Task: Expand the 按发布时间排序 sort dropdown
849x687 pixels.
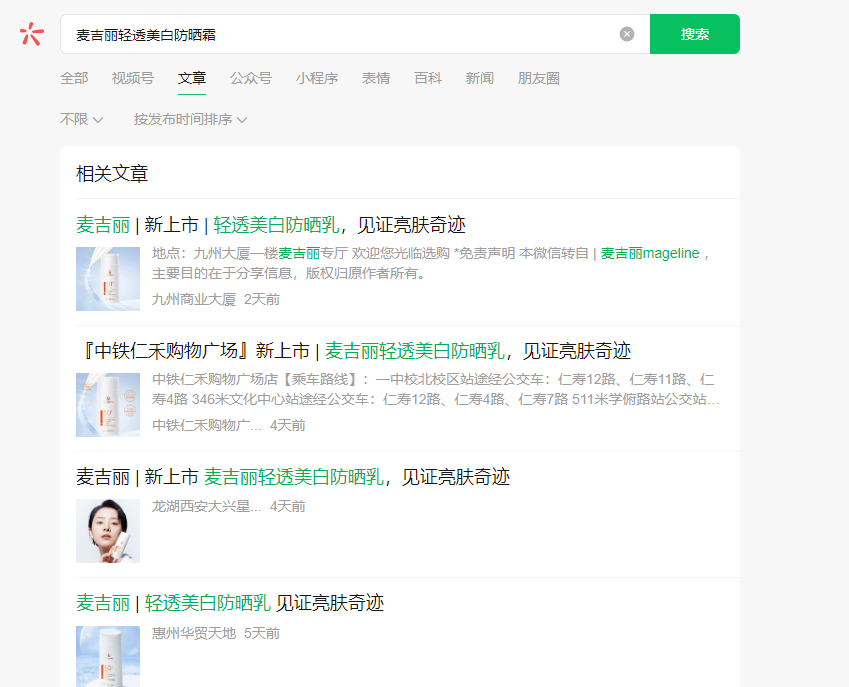Action: 191,119
